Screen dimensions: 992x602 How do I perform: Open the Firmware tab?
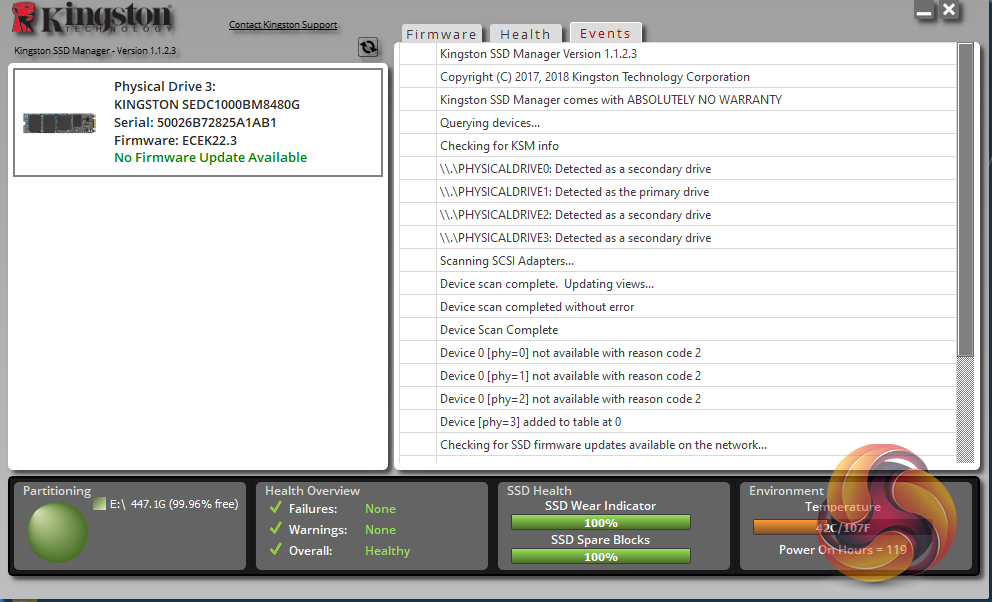point(442,34)
